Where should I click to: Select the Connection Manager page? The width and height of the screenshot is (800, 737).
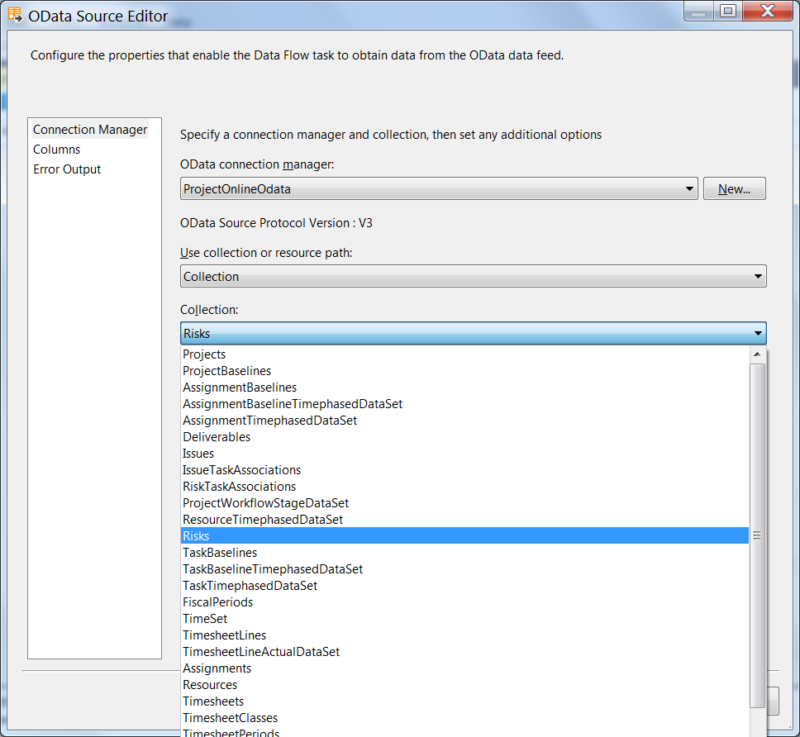point(90,129)
